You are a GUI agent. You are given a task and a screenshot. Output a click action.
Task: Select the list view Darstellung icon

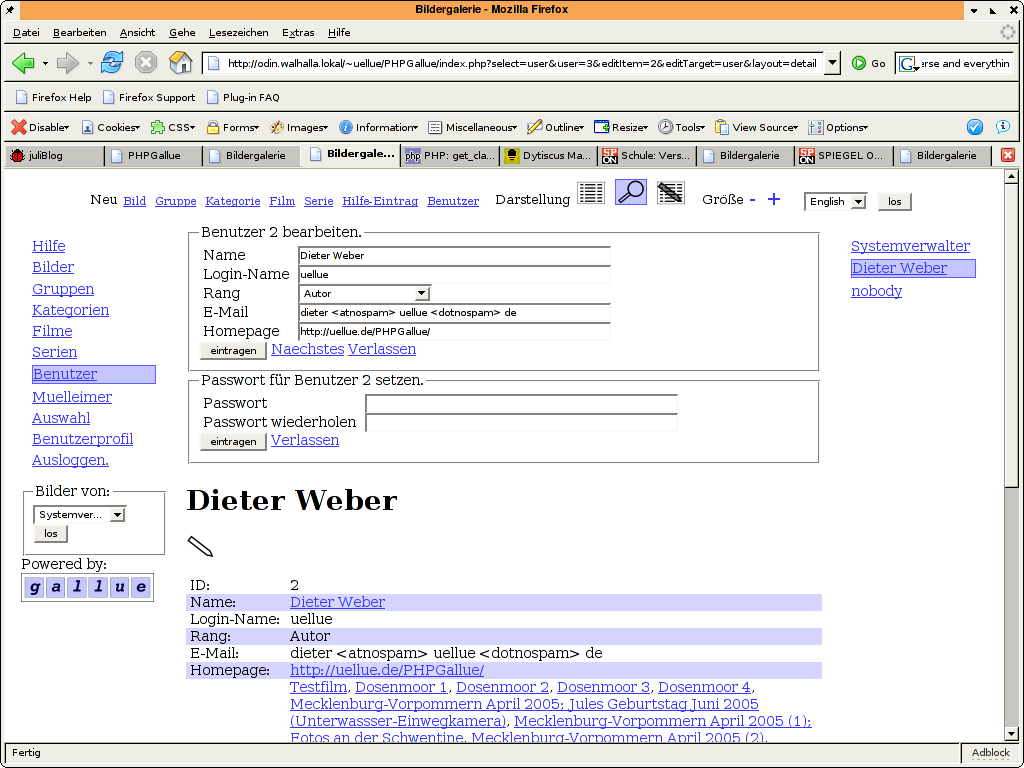tap(591, 193)
